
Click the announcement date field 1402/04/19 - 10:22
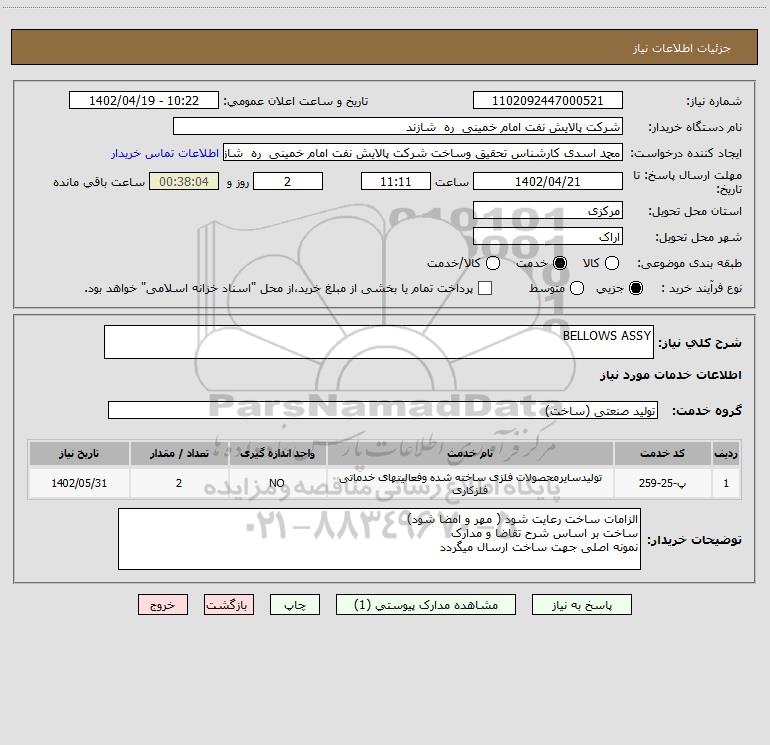tap(144, 100)
